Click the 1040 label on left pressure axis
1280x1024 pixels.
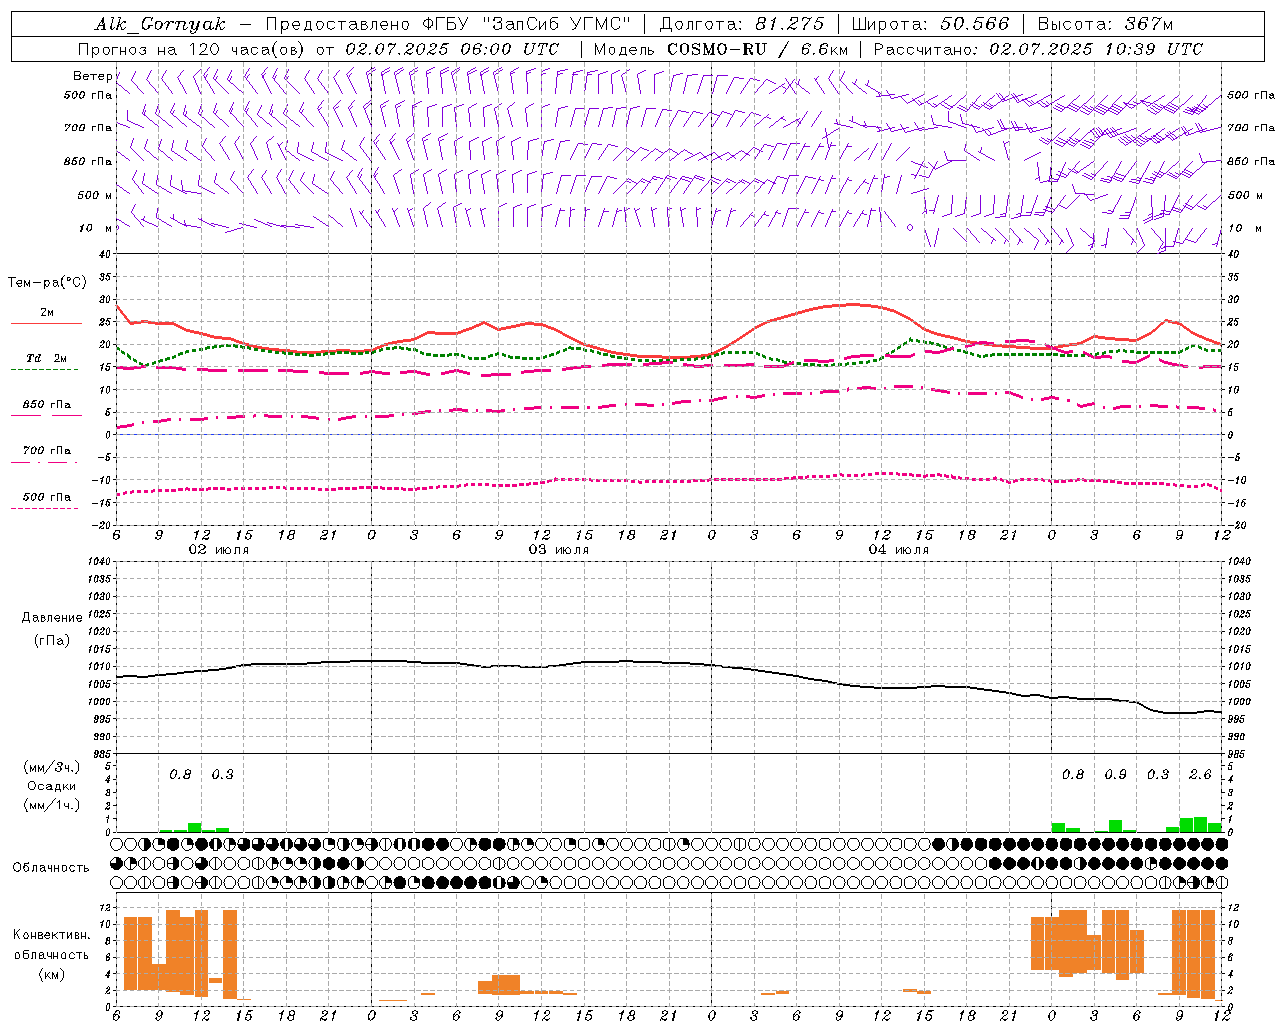[98, 561]
